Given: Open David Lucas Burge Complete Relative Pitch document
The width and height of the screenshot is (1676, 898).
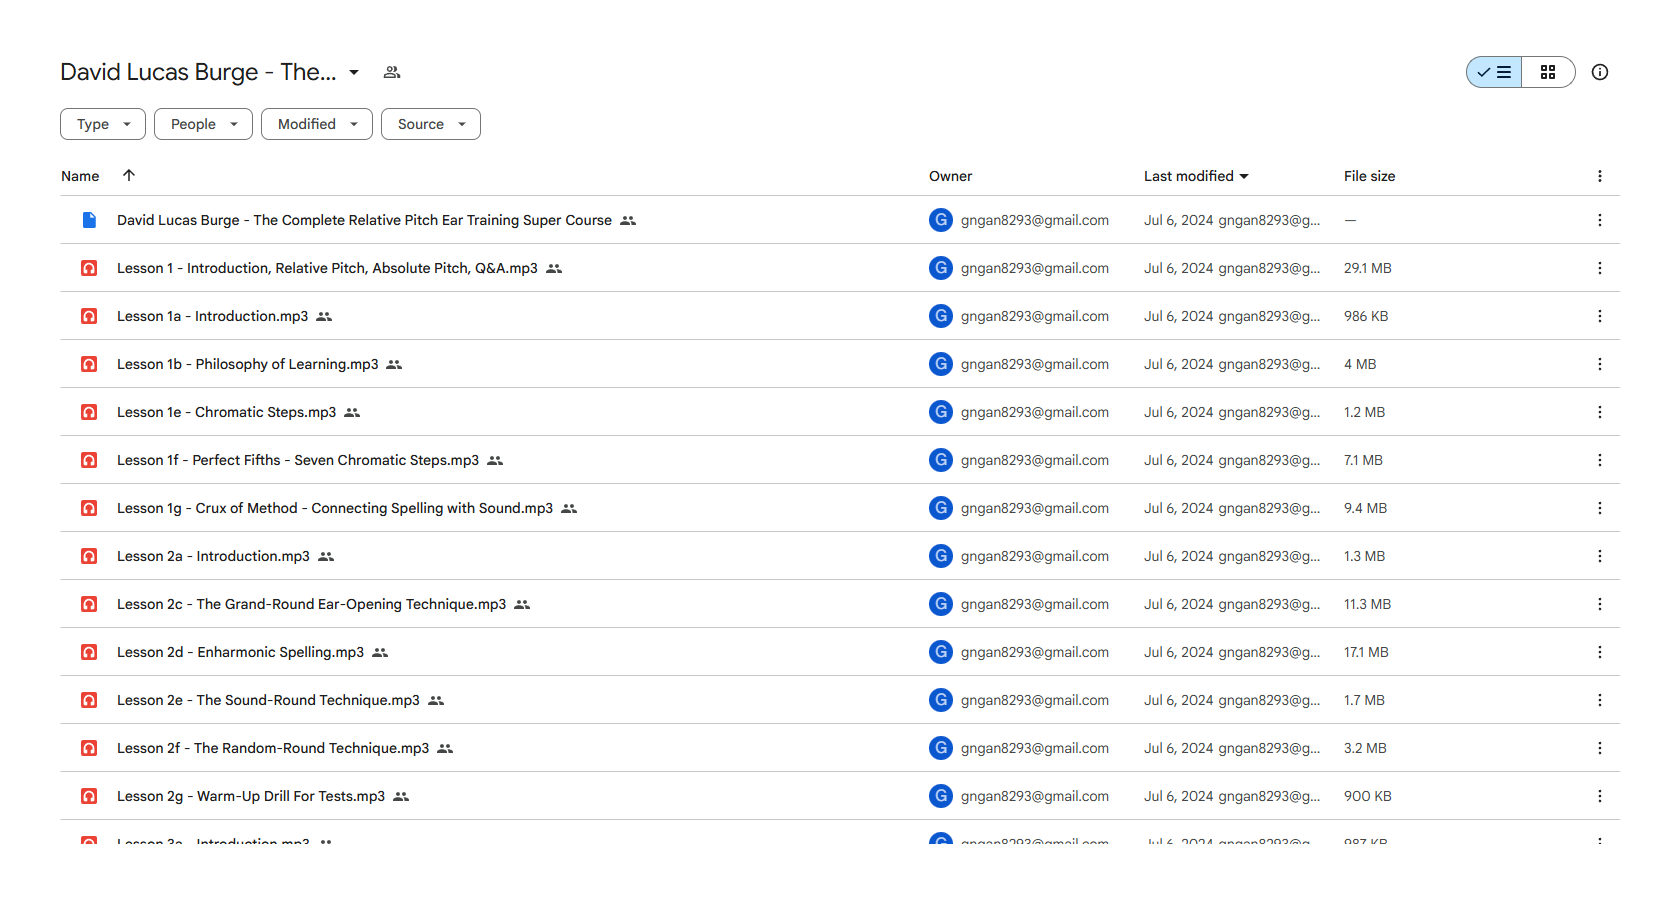Looking at the screenshot, I should point(364,220).
